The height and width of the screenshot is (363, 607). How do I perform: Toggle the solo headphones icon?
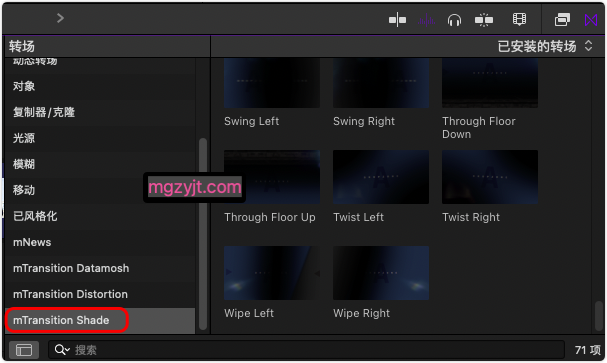[454, 20]
